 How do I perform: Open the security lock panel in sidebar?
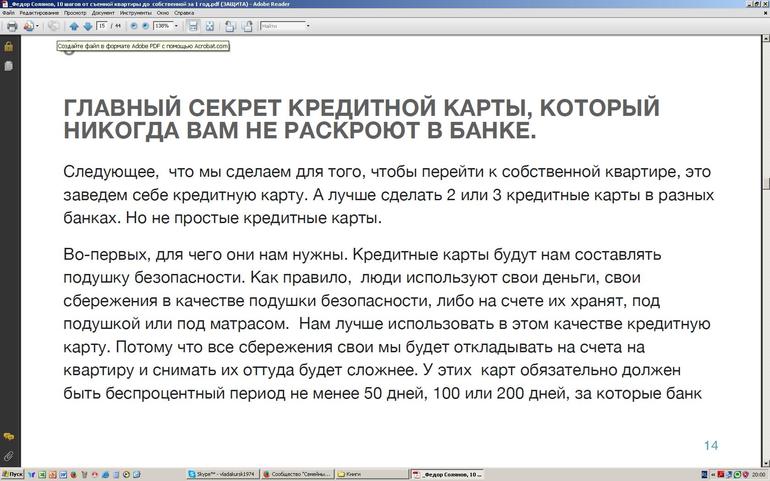point(8,46)
